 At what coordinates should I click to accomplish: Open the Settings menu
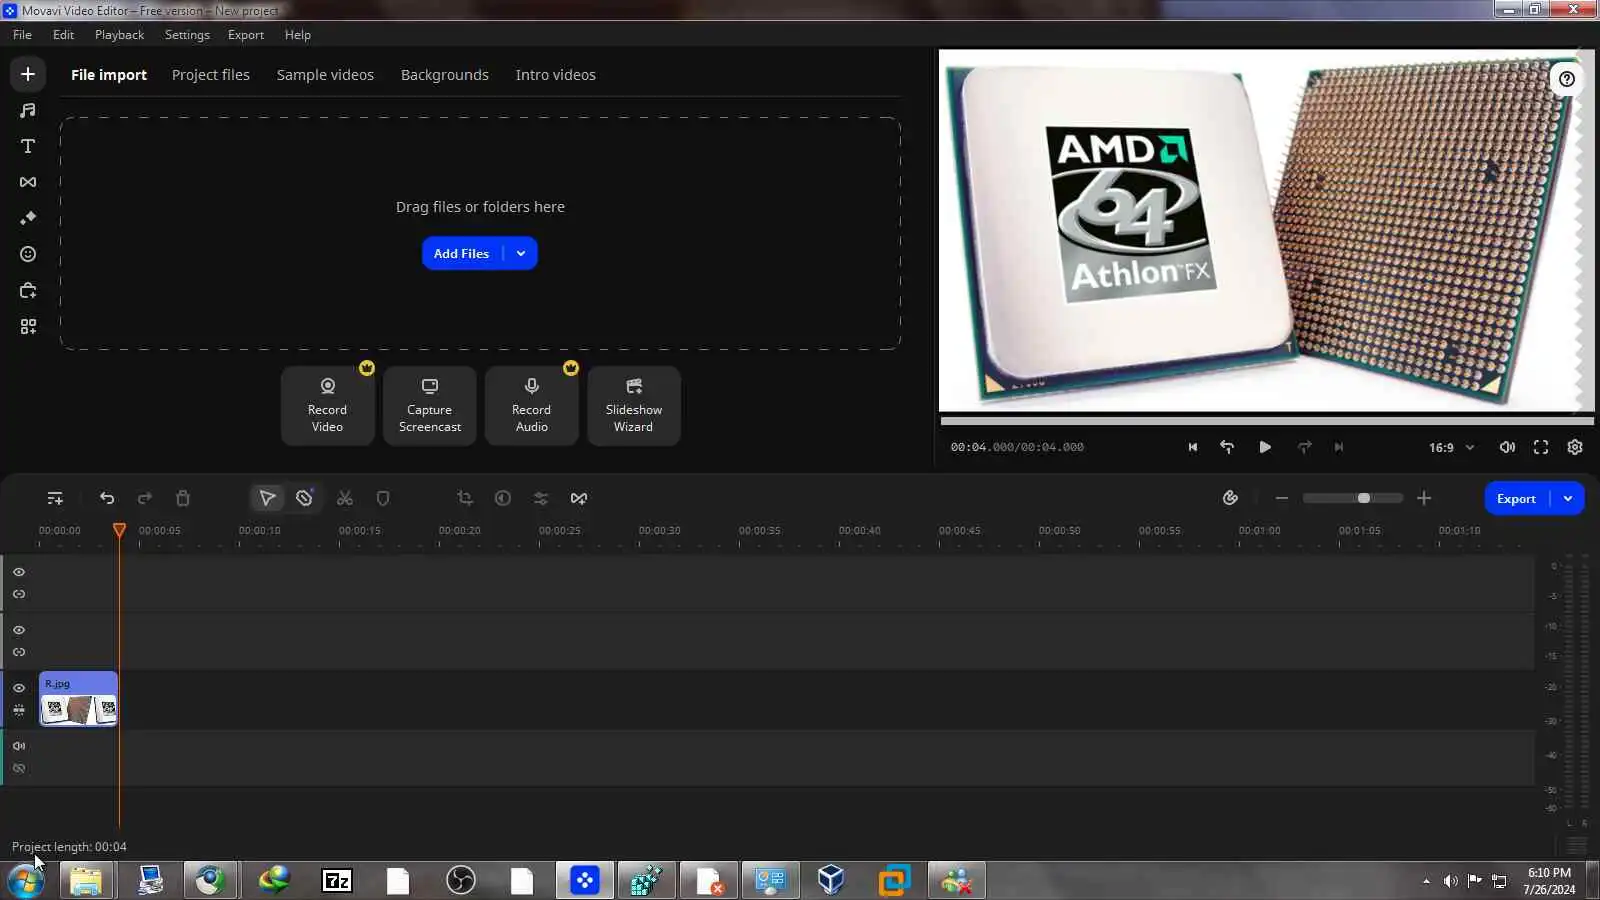(187, 34)
